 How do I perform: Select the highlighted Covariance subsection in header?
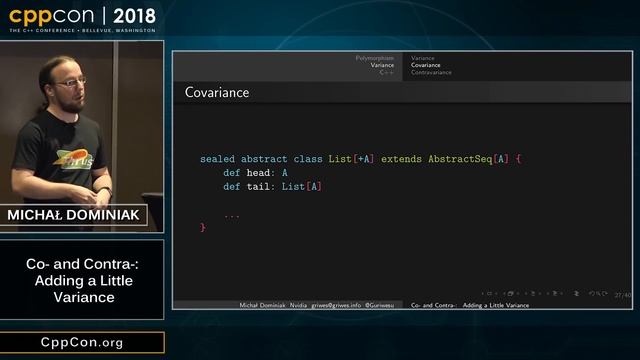point(425,65)
